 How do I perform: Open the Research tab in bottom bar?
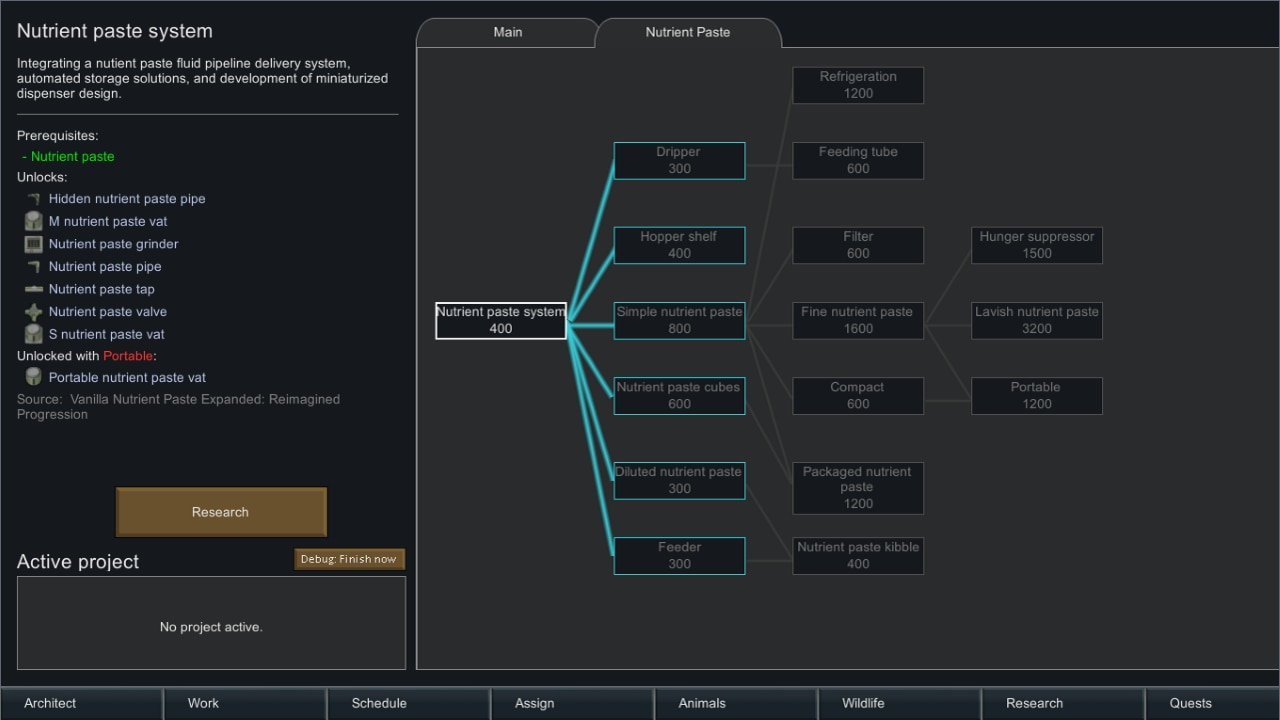click(x=1062, y=703)
